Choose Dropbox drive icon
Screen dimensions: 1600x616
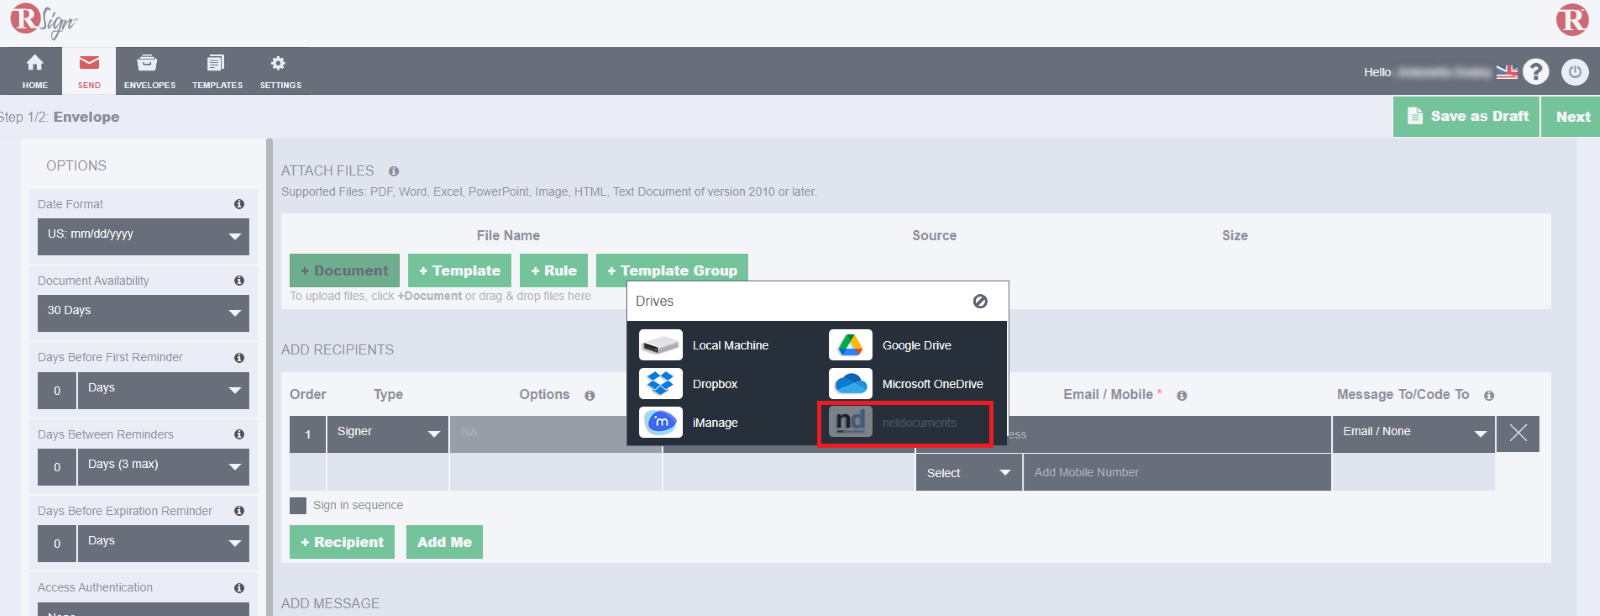pos(661,384)
